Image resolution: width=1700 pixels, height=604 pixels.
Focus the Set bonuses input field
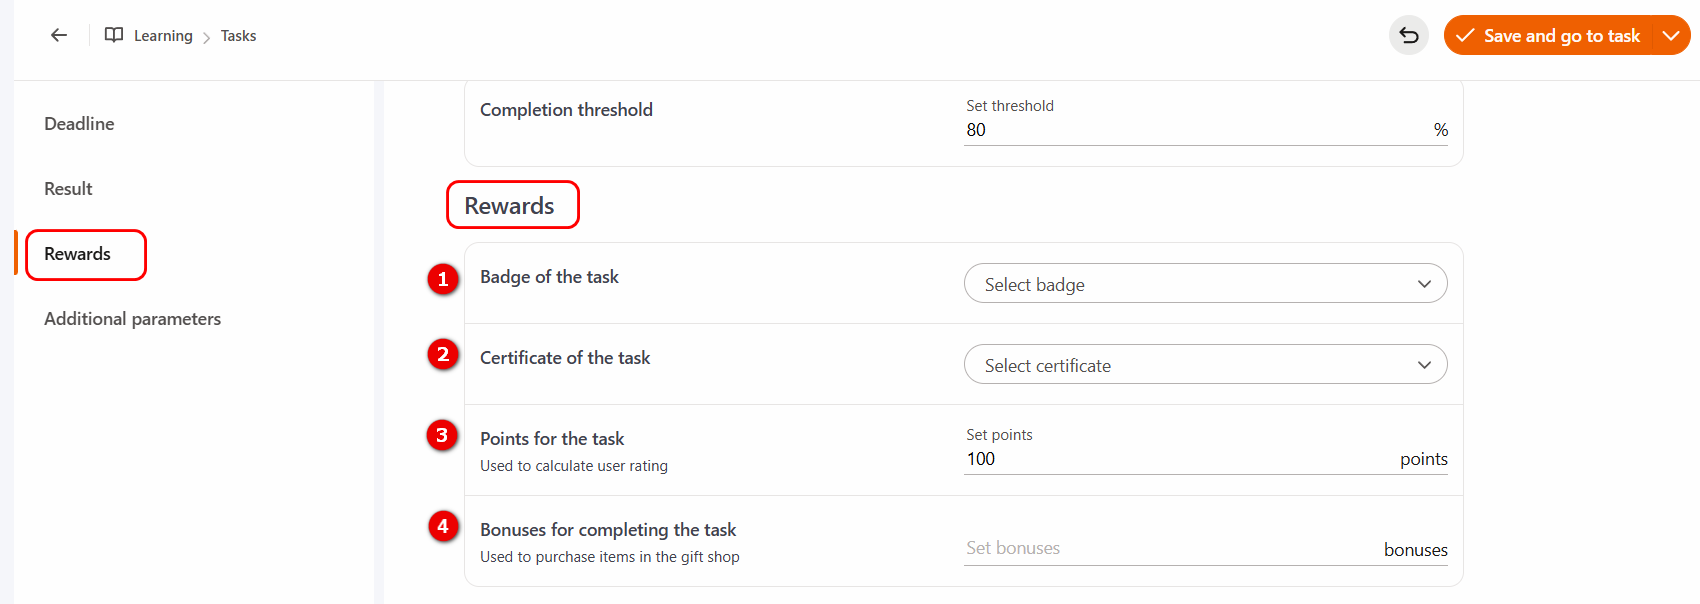(x=1170, y=549)
